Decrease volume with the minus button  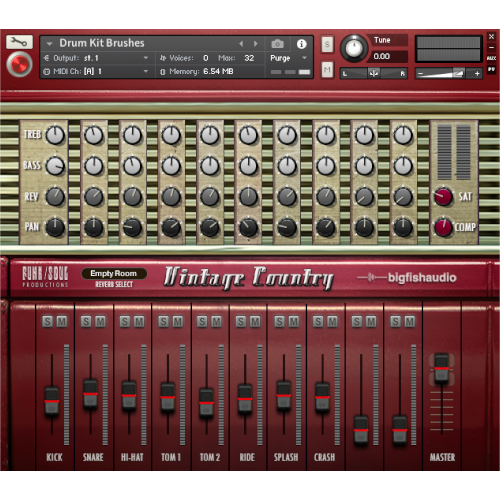pyautogui.click(x=421, y=73)
